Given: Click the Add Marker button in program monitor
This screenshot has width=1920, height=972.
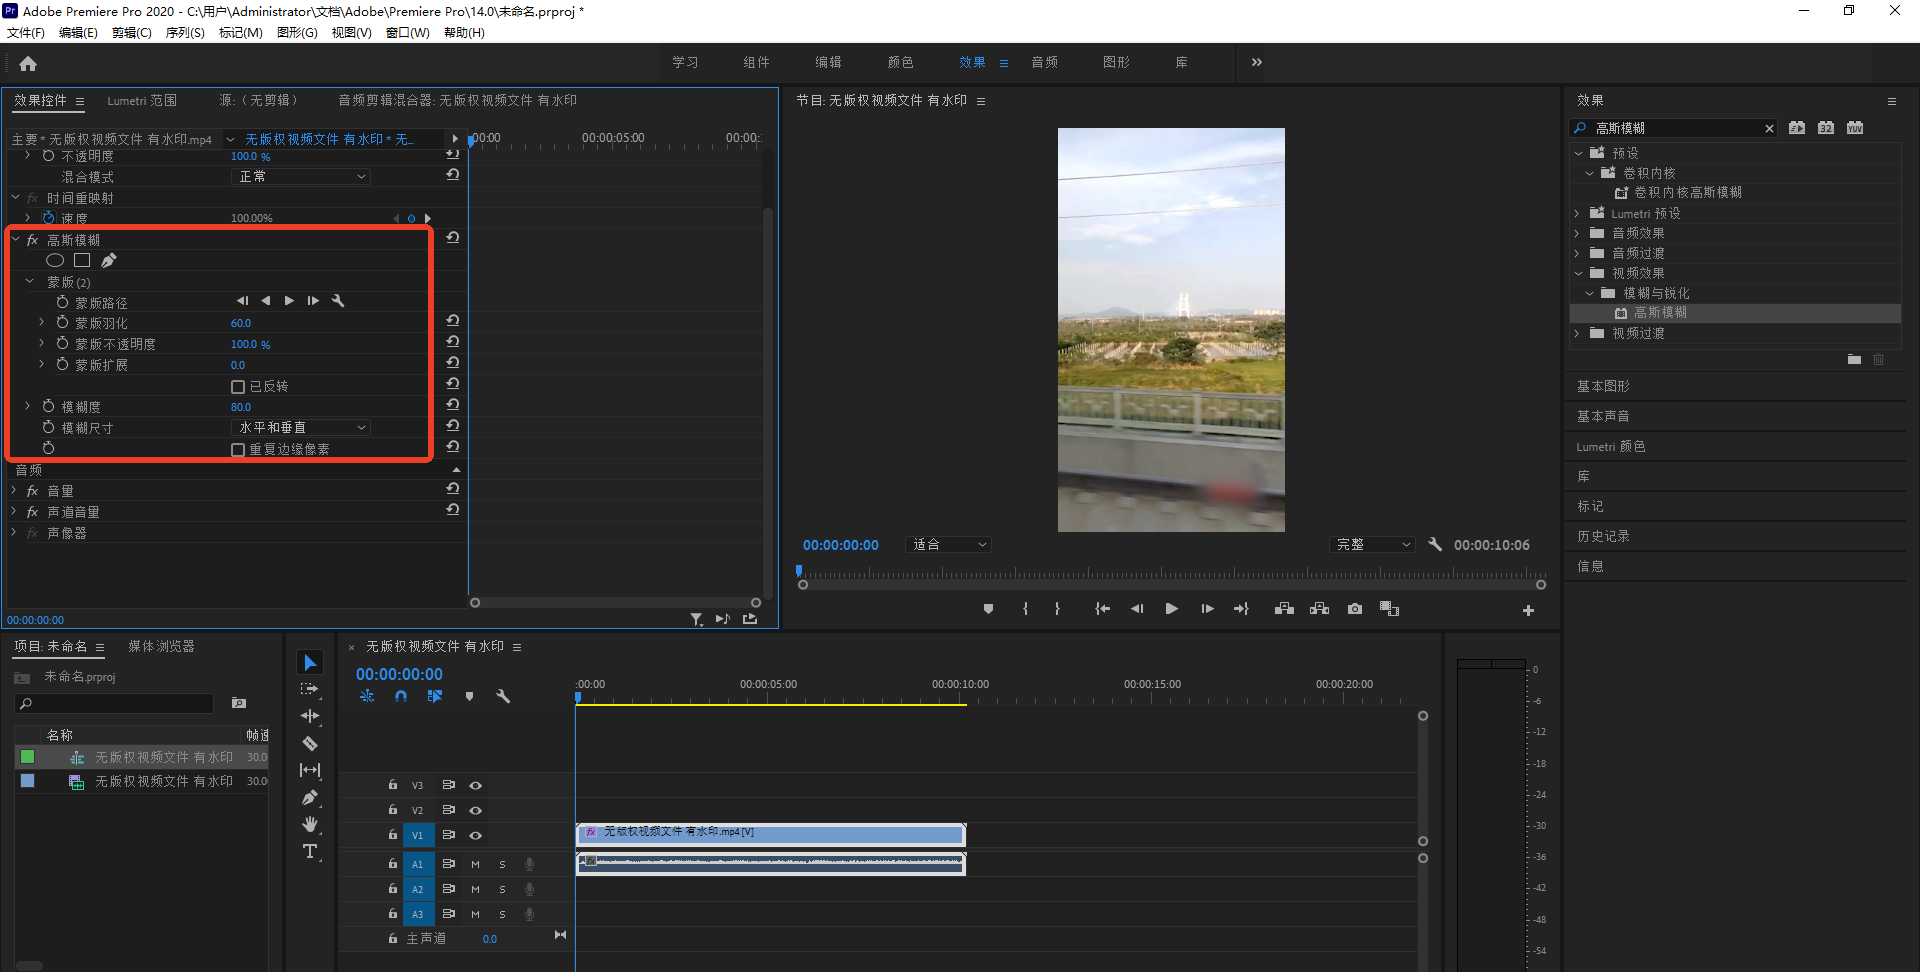Looking at the screenshot, I should point(988,609).
